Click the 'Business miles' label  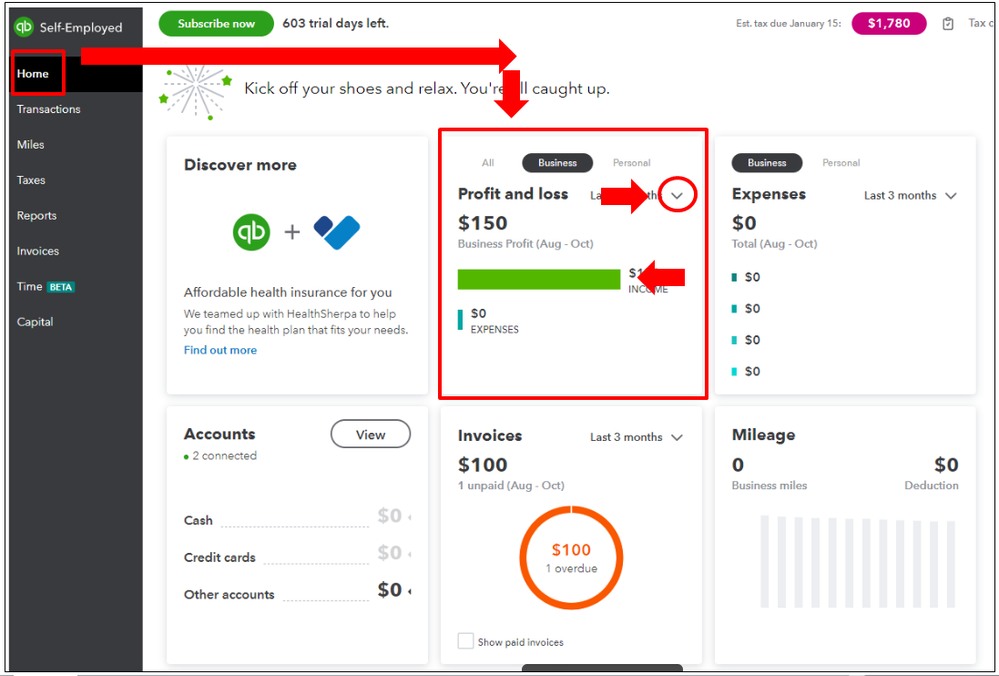(x=769, y=485)
